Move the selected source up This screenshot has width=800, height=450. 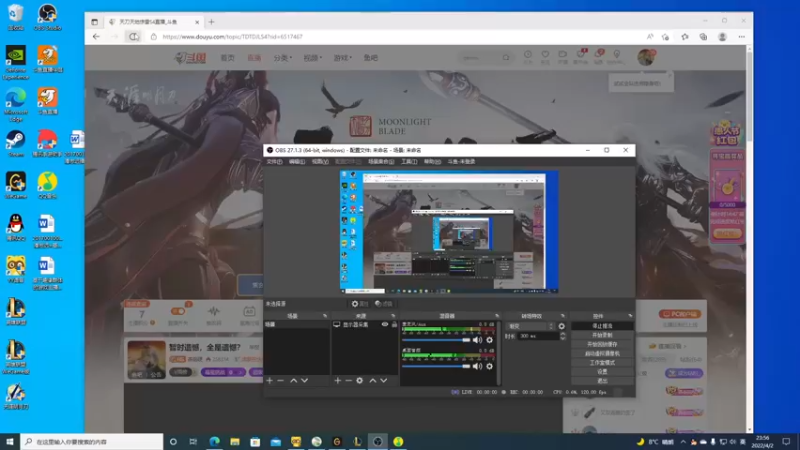[x=373, y=380]
